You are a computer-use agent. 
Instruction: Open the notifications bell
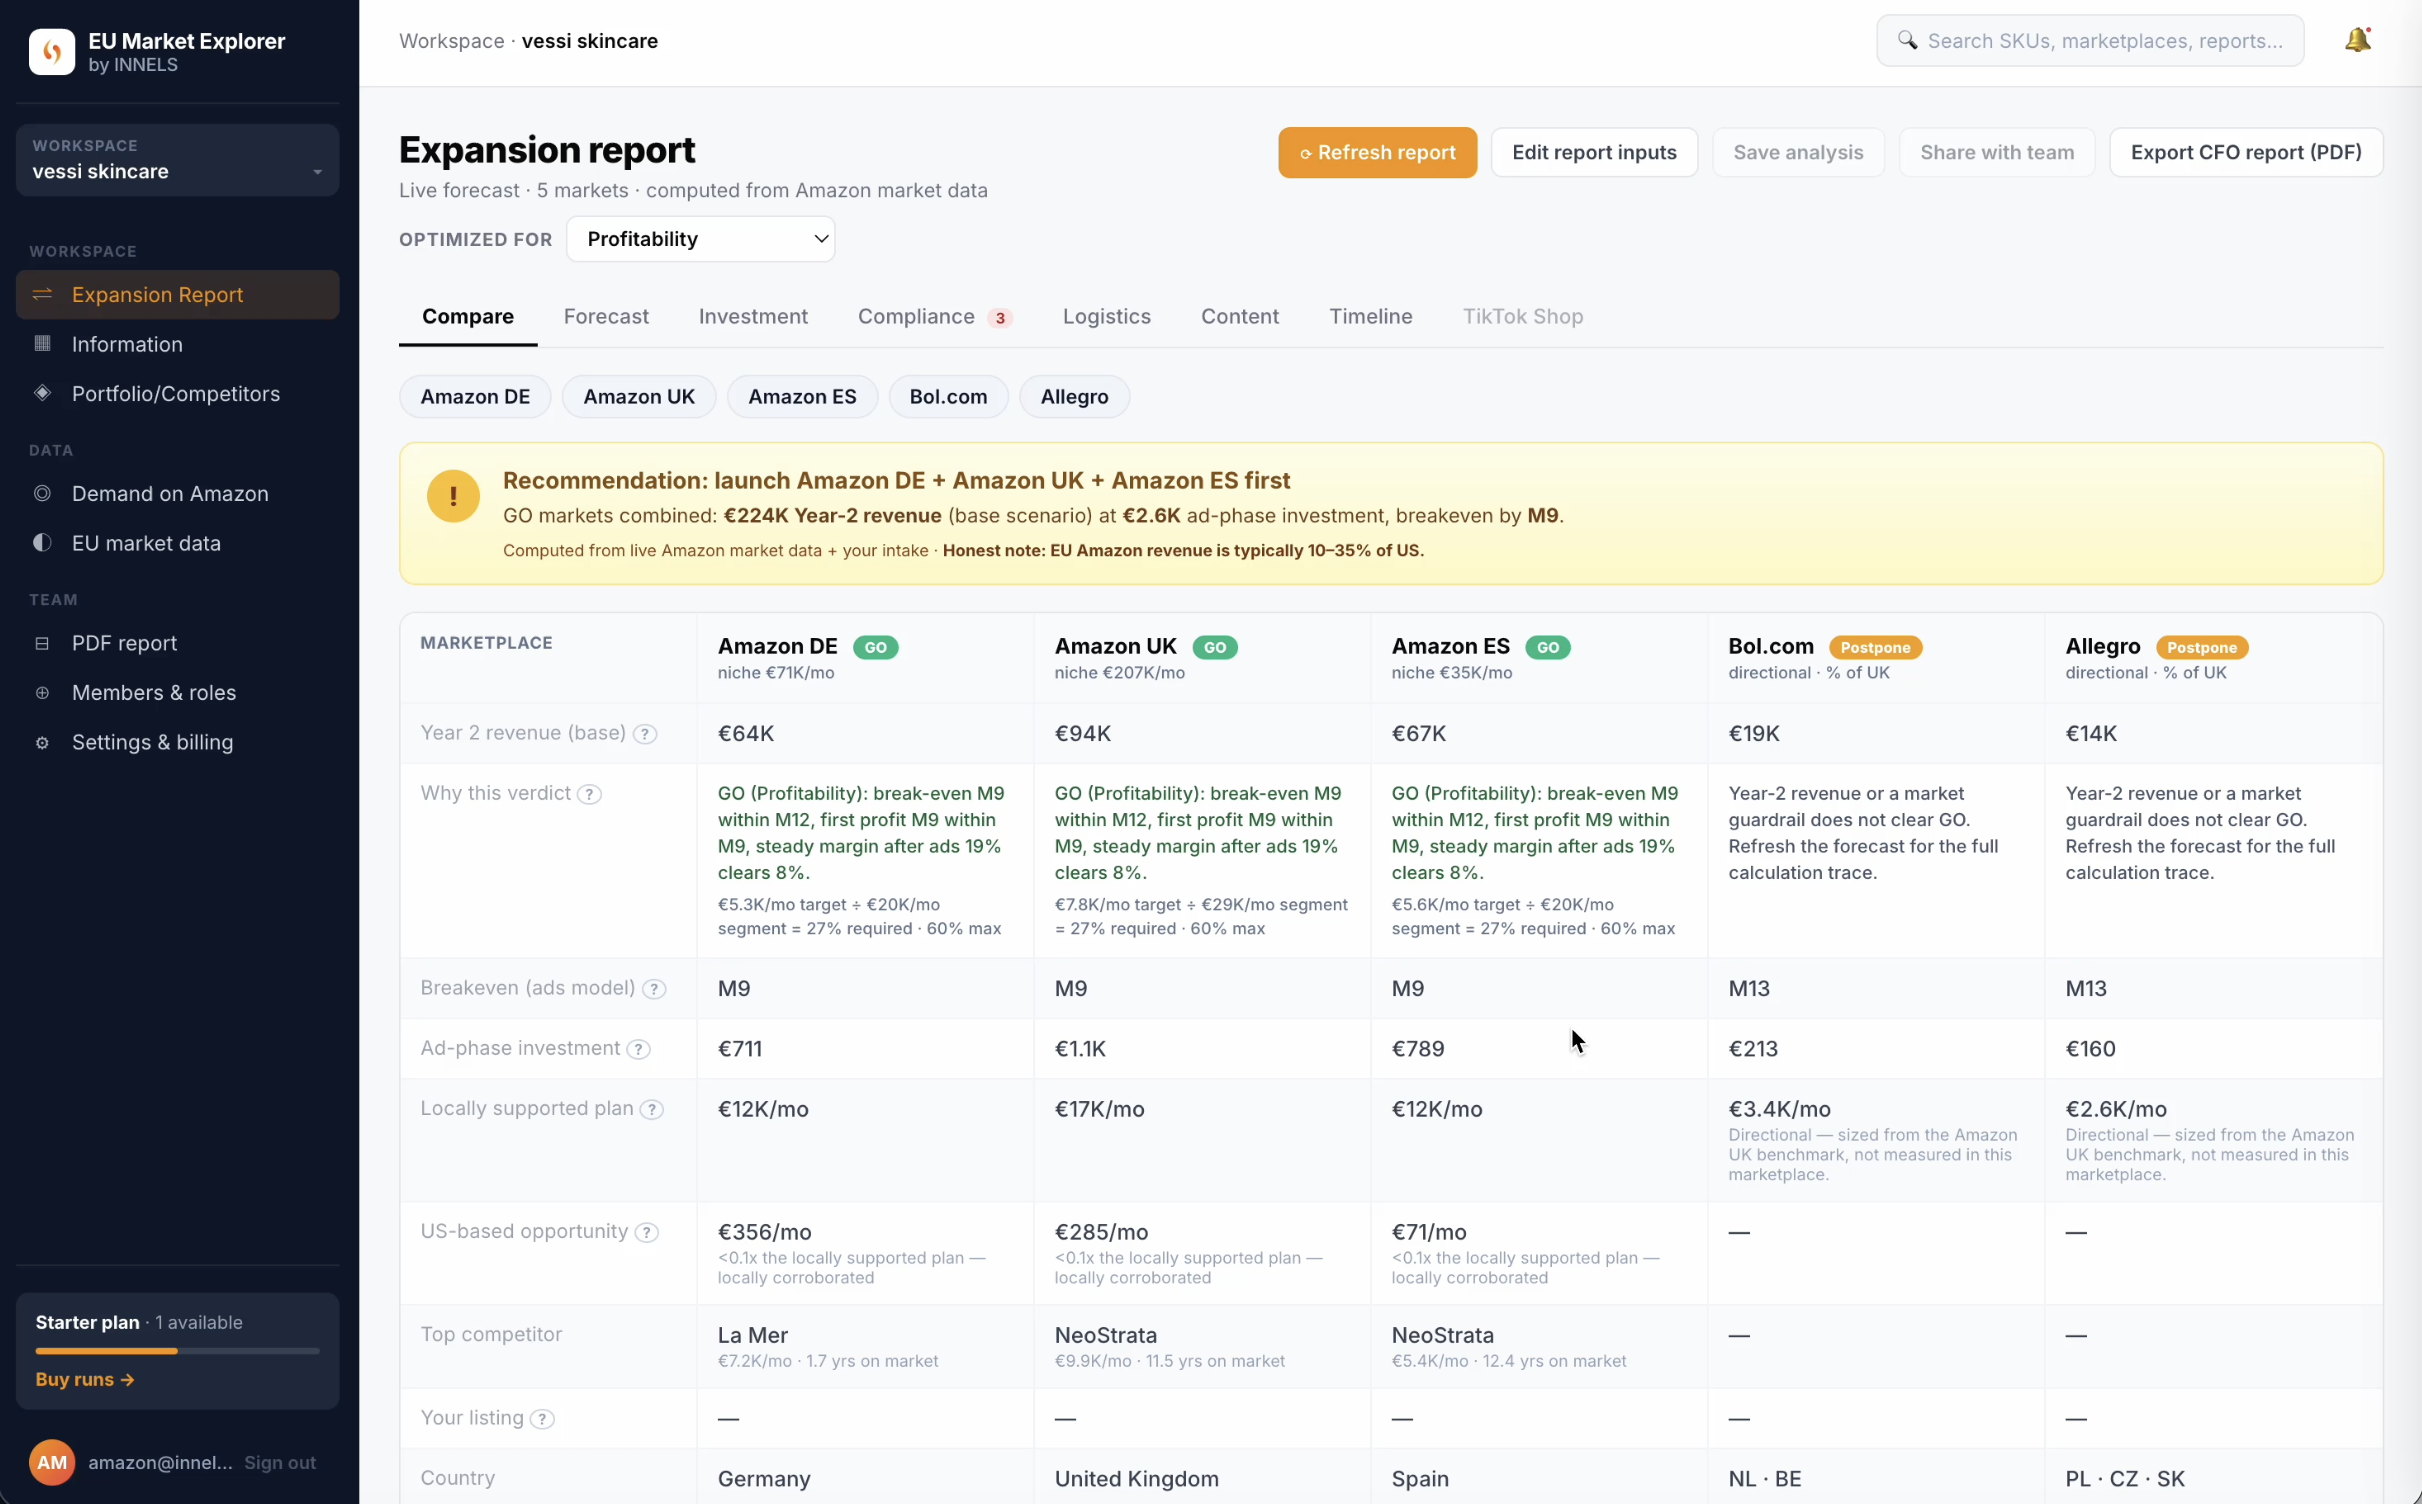pos(2358,40)
